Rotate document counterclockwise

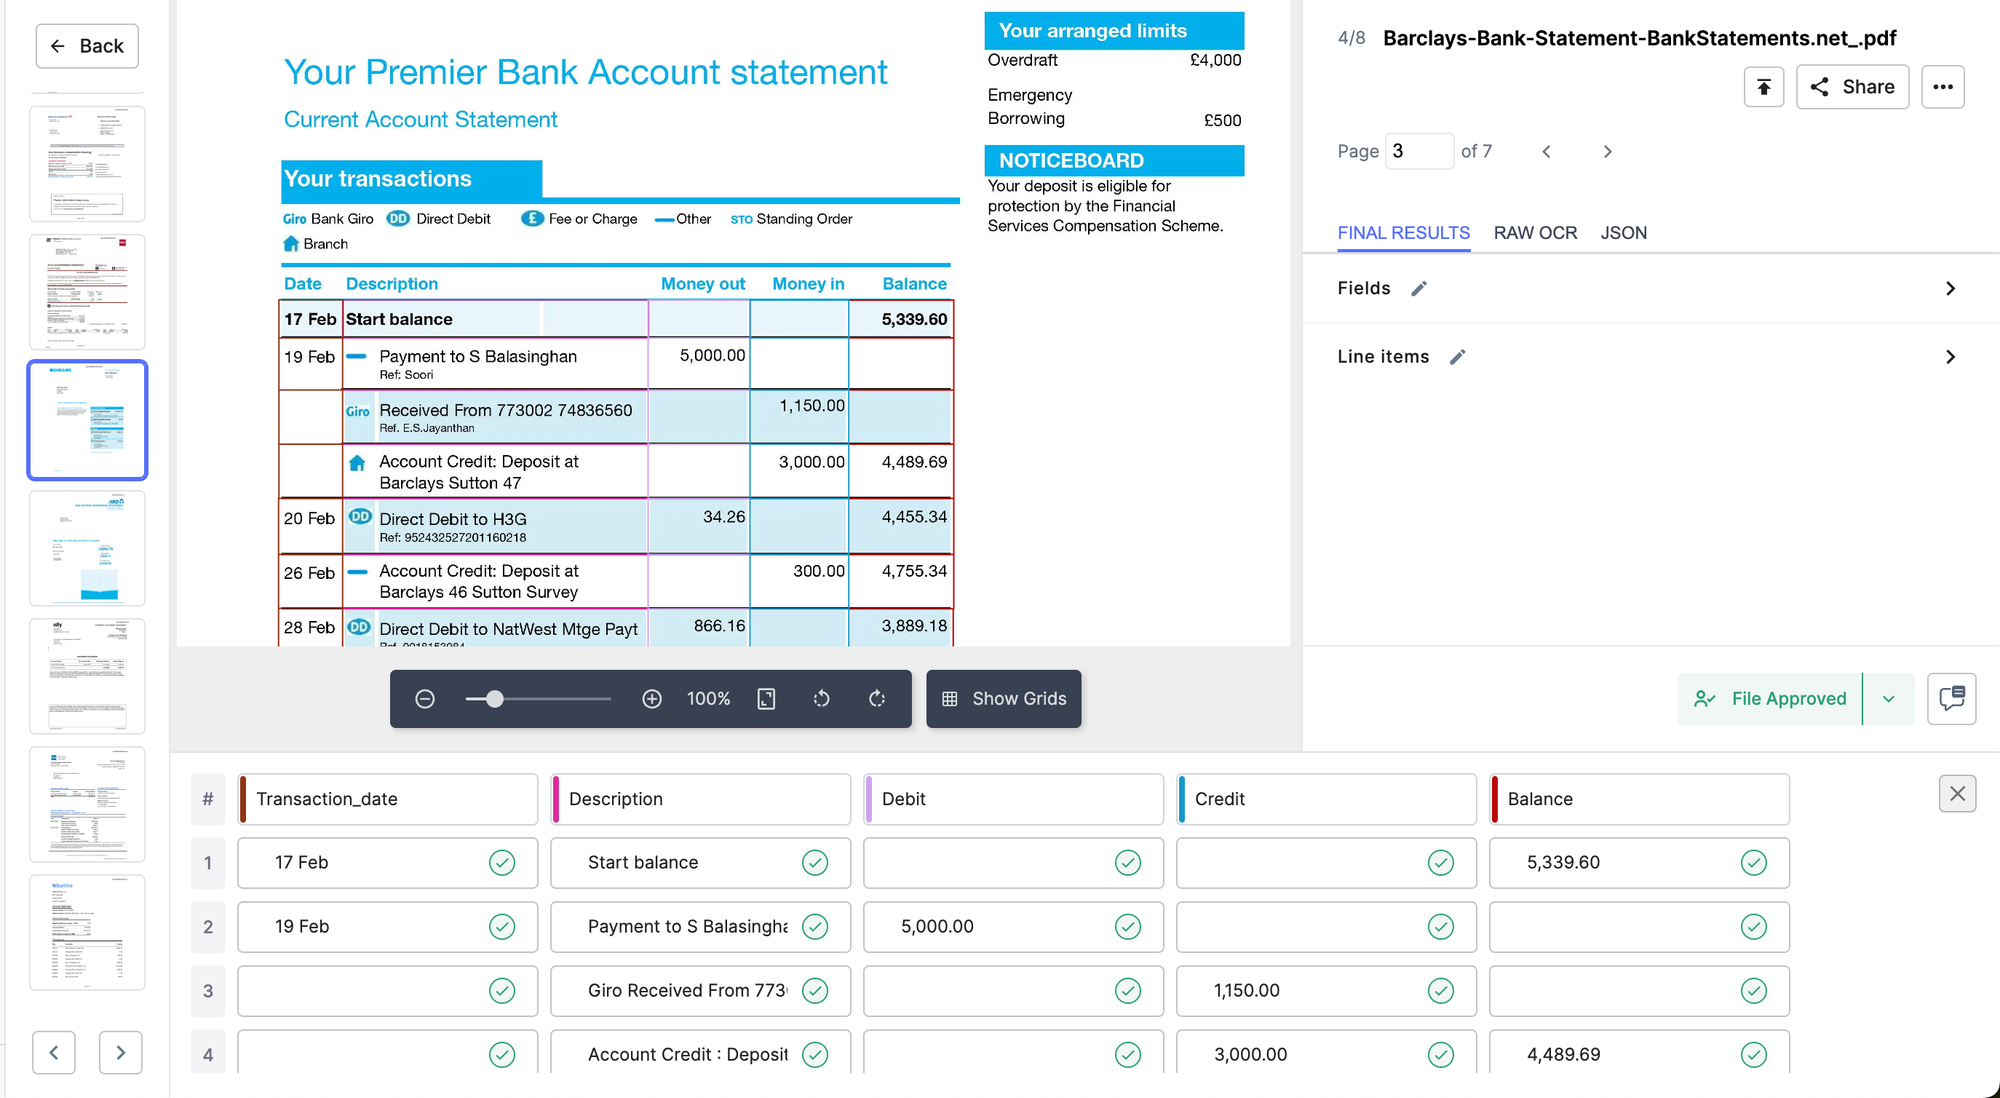821,699
